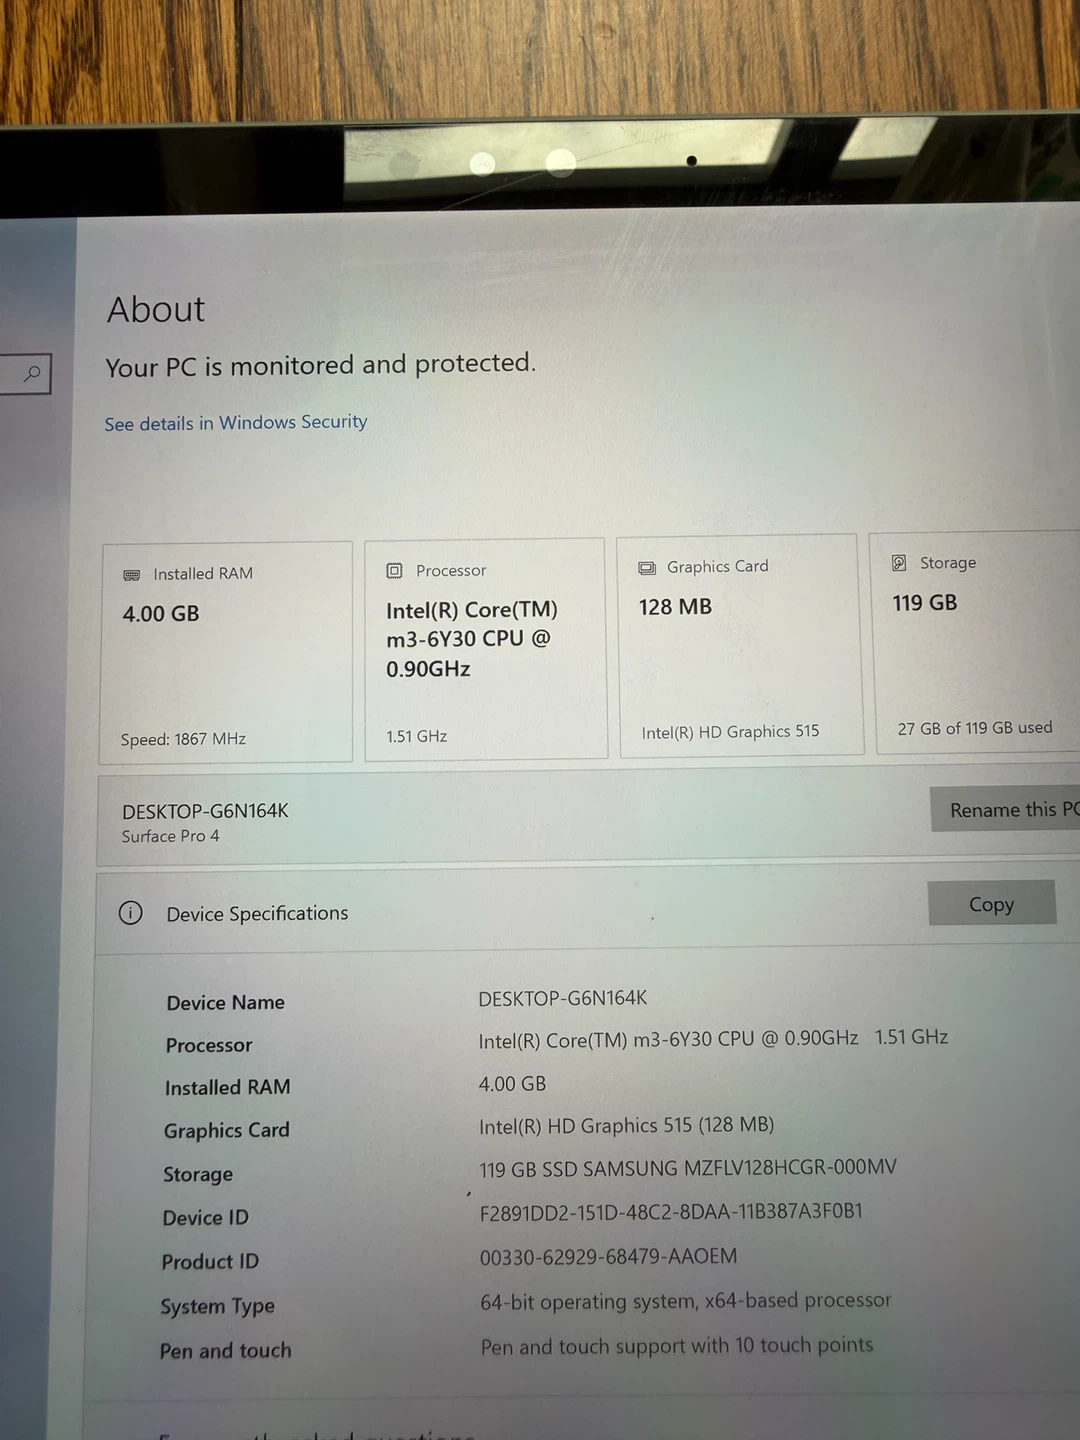The height and width of the screenshot is (1440, 1080).
Task: Click the 'Speed: 1867 MHz' text
Action: point(183,739)
